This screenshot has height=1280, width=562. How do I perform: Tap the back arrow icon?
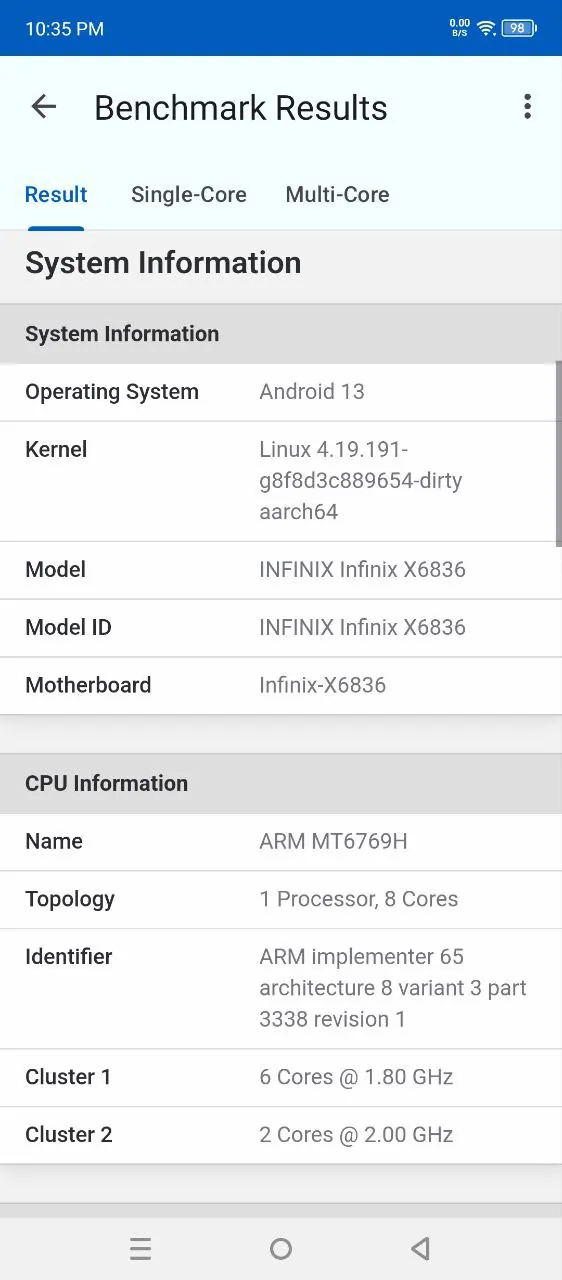(44, 107)
